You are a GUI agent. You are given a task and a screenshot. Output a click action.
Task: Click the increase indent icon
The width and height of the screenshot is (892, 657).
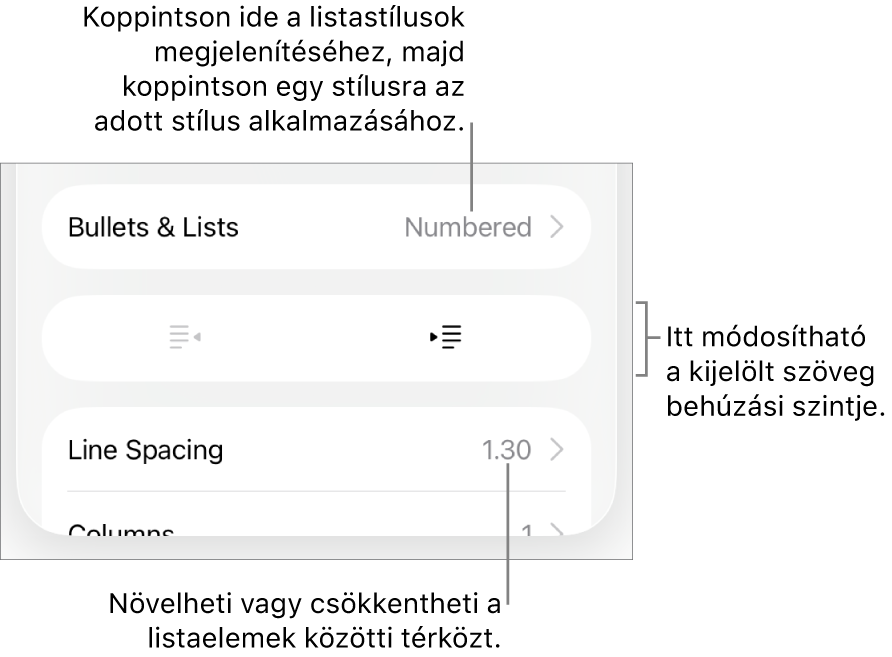(446, 338)
